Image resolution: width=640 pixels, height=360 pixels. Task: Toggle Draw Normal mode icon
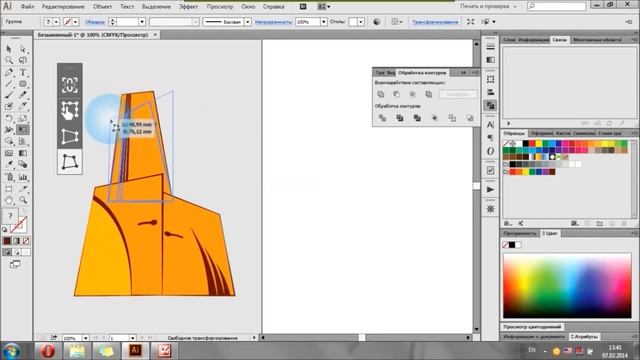[7, 252]
